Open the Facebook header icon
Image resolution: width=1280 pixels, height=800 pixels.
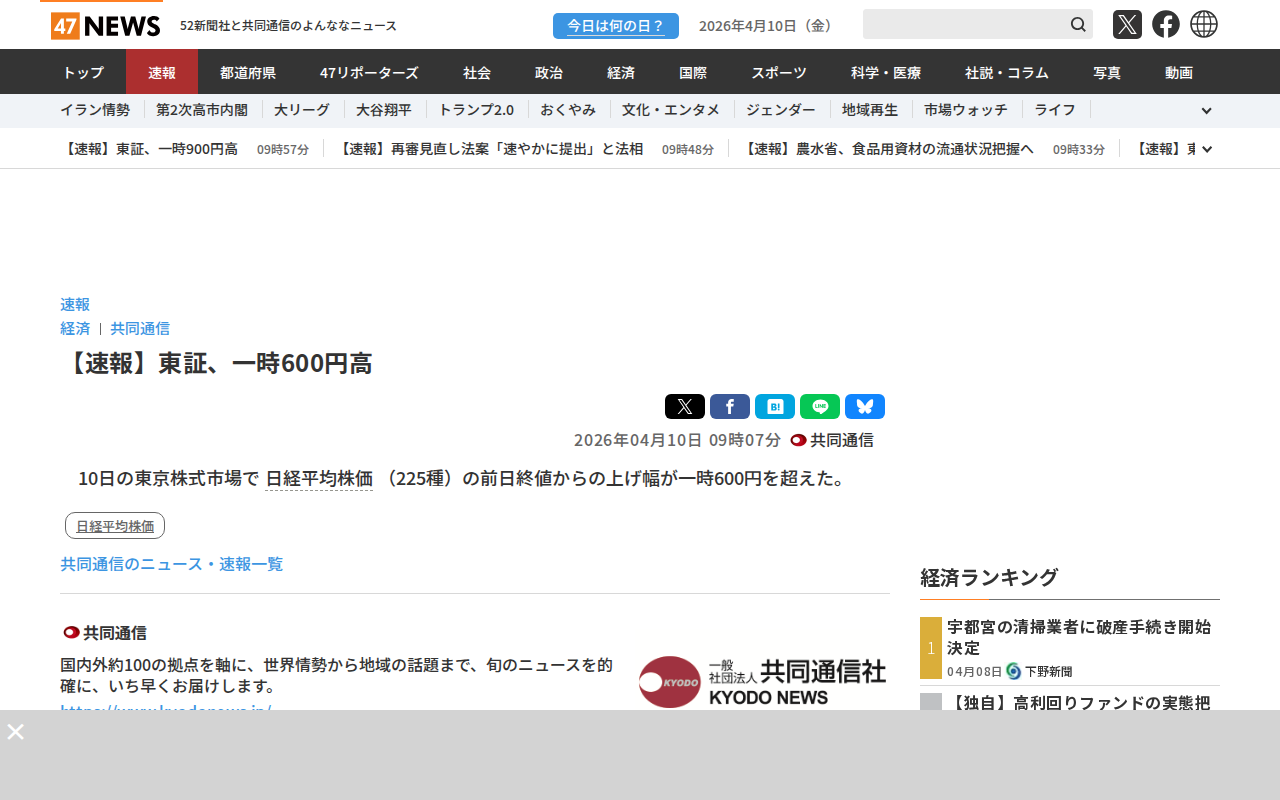pos(1166,25)
